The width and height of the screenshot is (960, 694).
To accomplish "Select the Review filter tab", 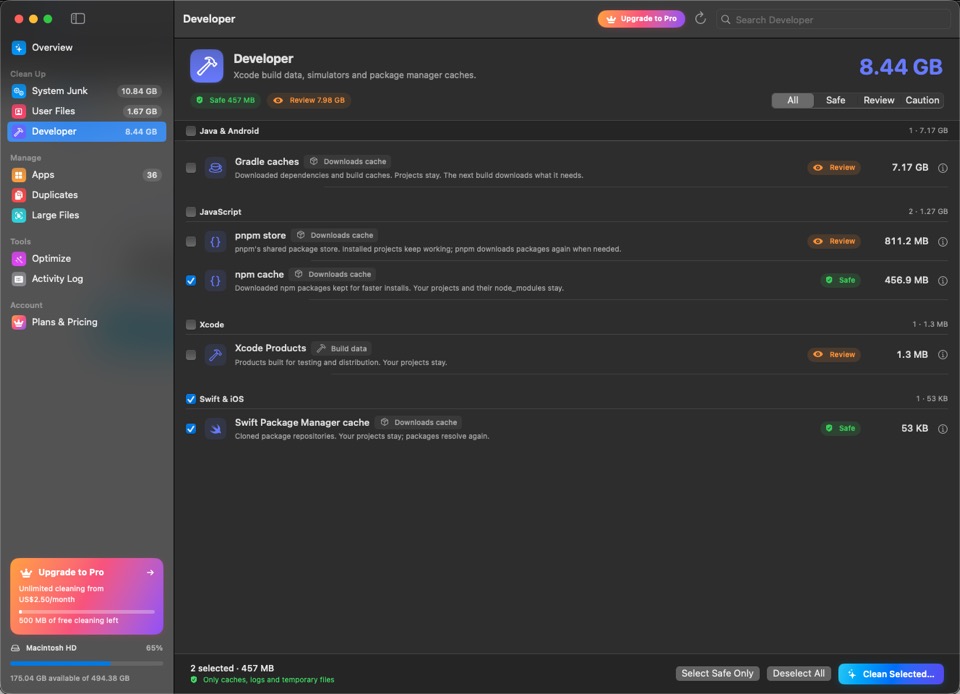I will point(879,100).
